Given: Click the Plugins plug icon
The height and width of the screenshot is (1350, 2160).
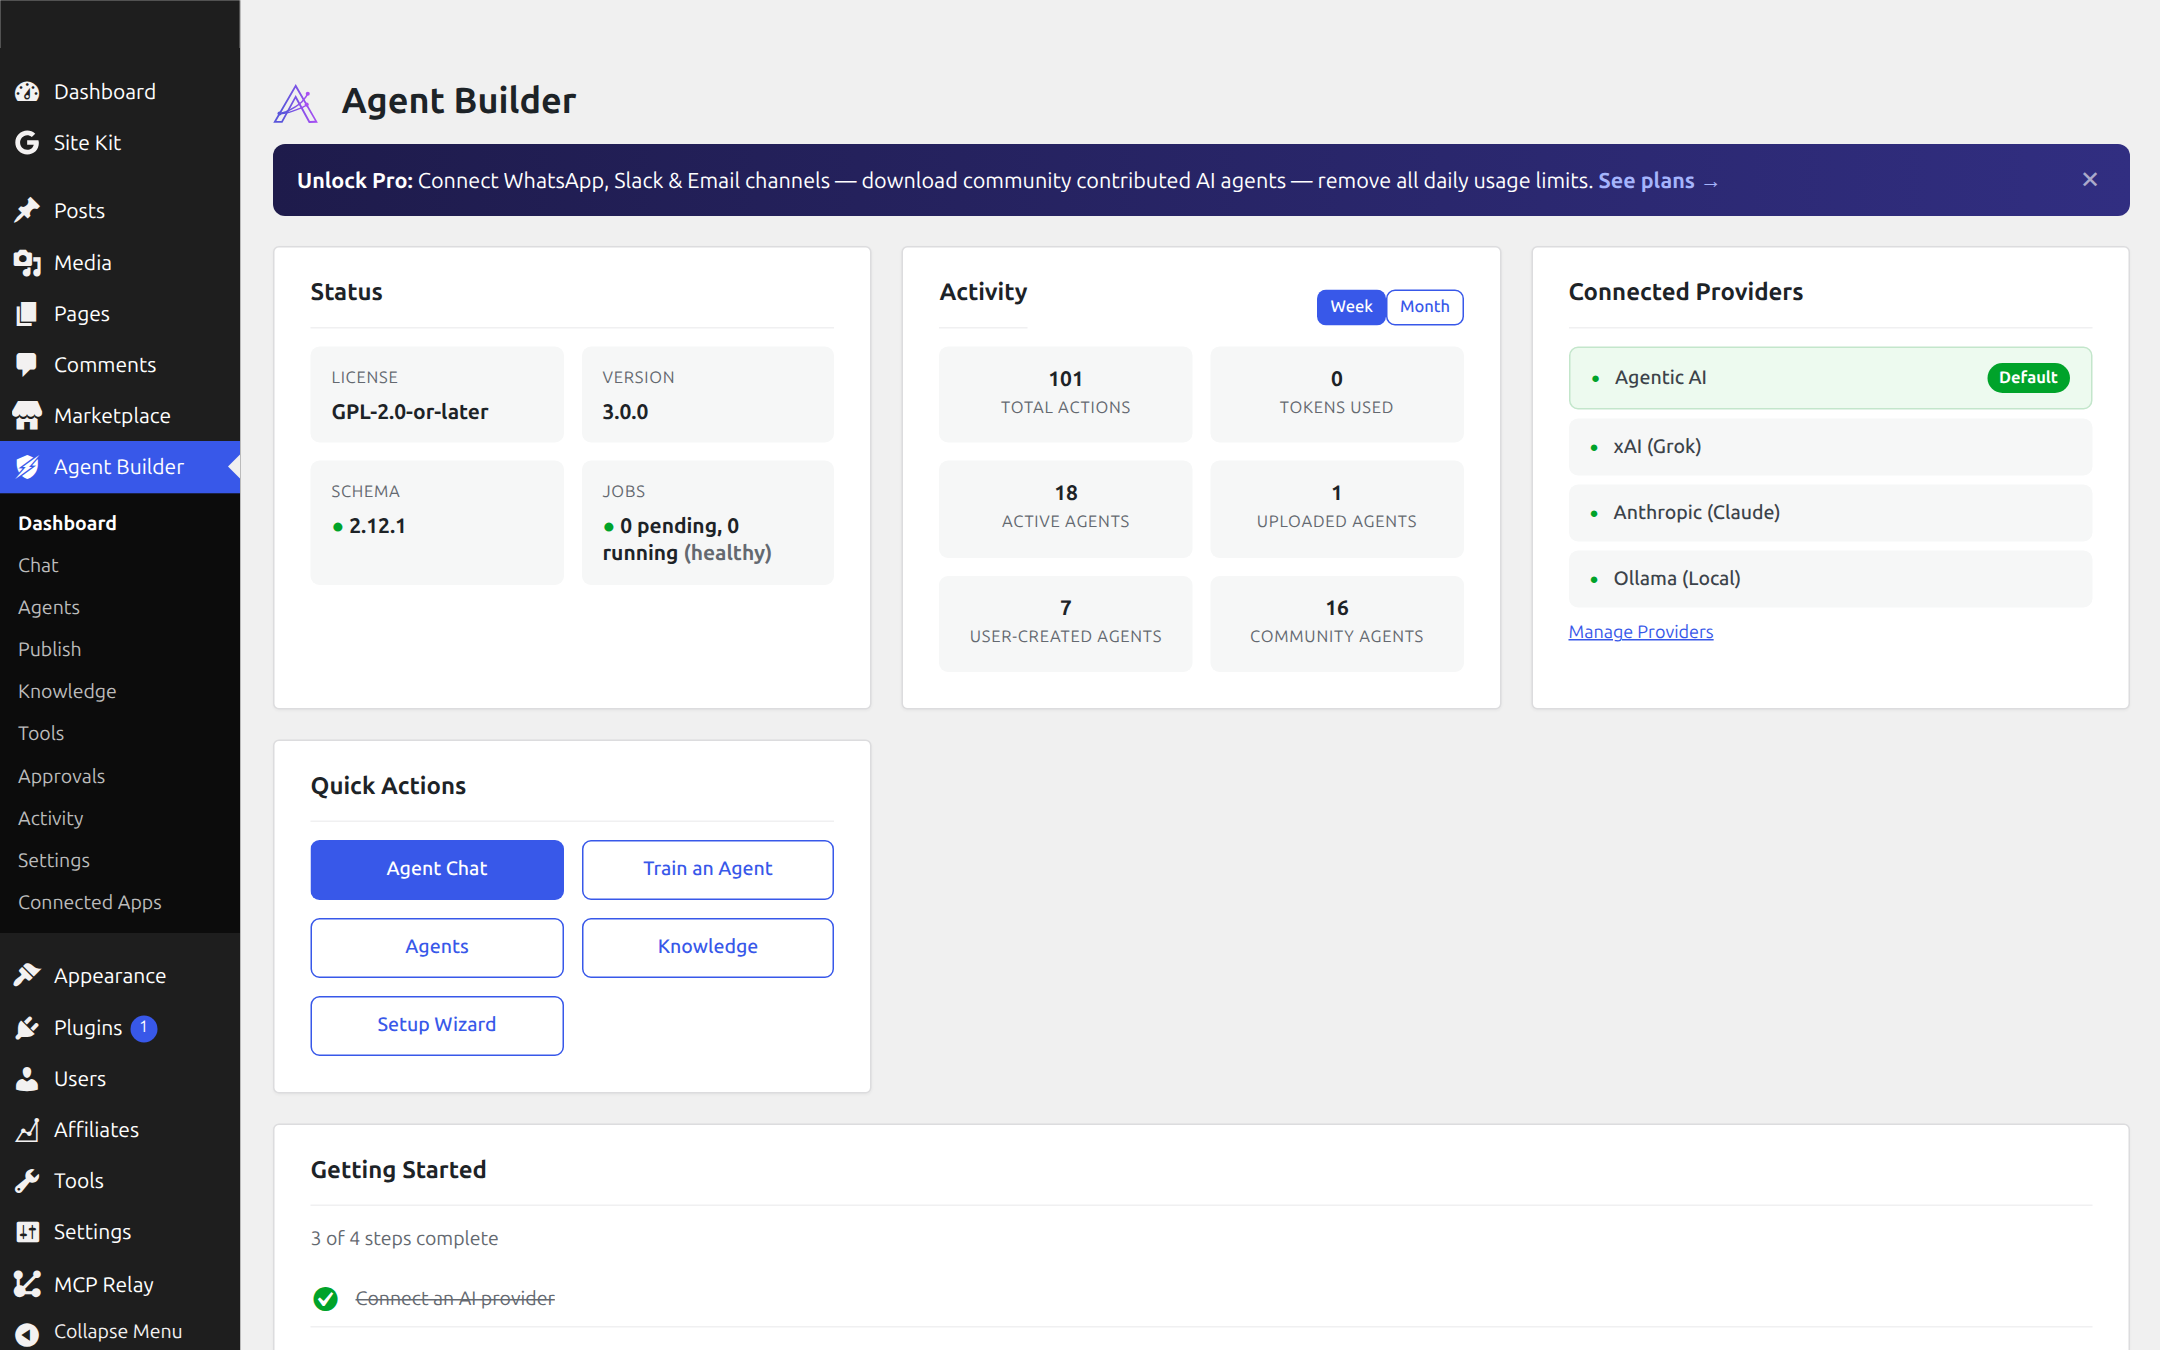Looking at the screenshot, I should [x=27, y=1028].
